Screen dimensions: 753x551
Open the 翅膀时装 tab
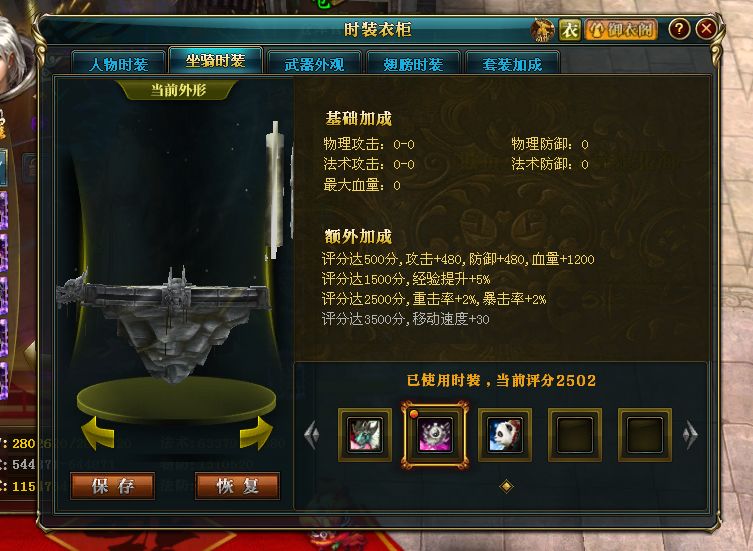click(413, 64)
